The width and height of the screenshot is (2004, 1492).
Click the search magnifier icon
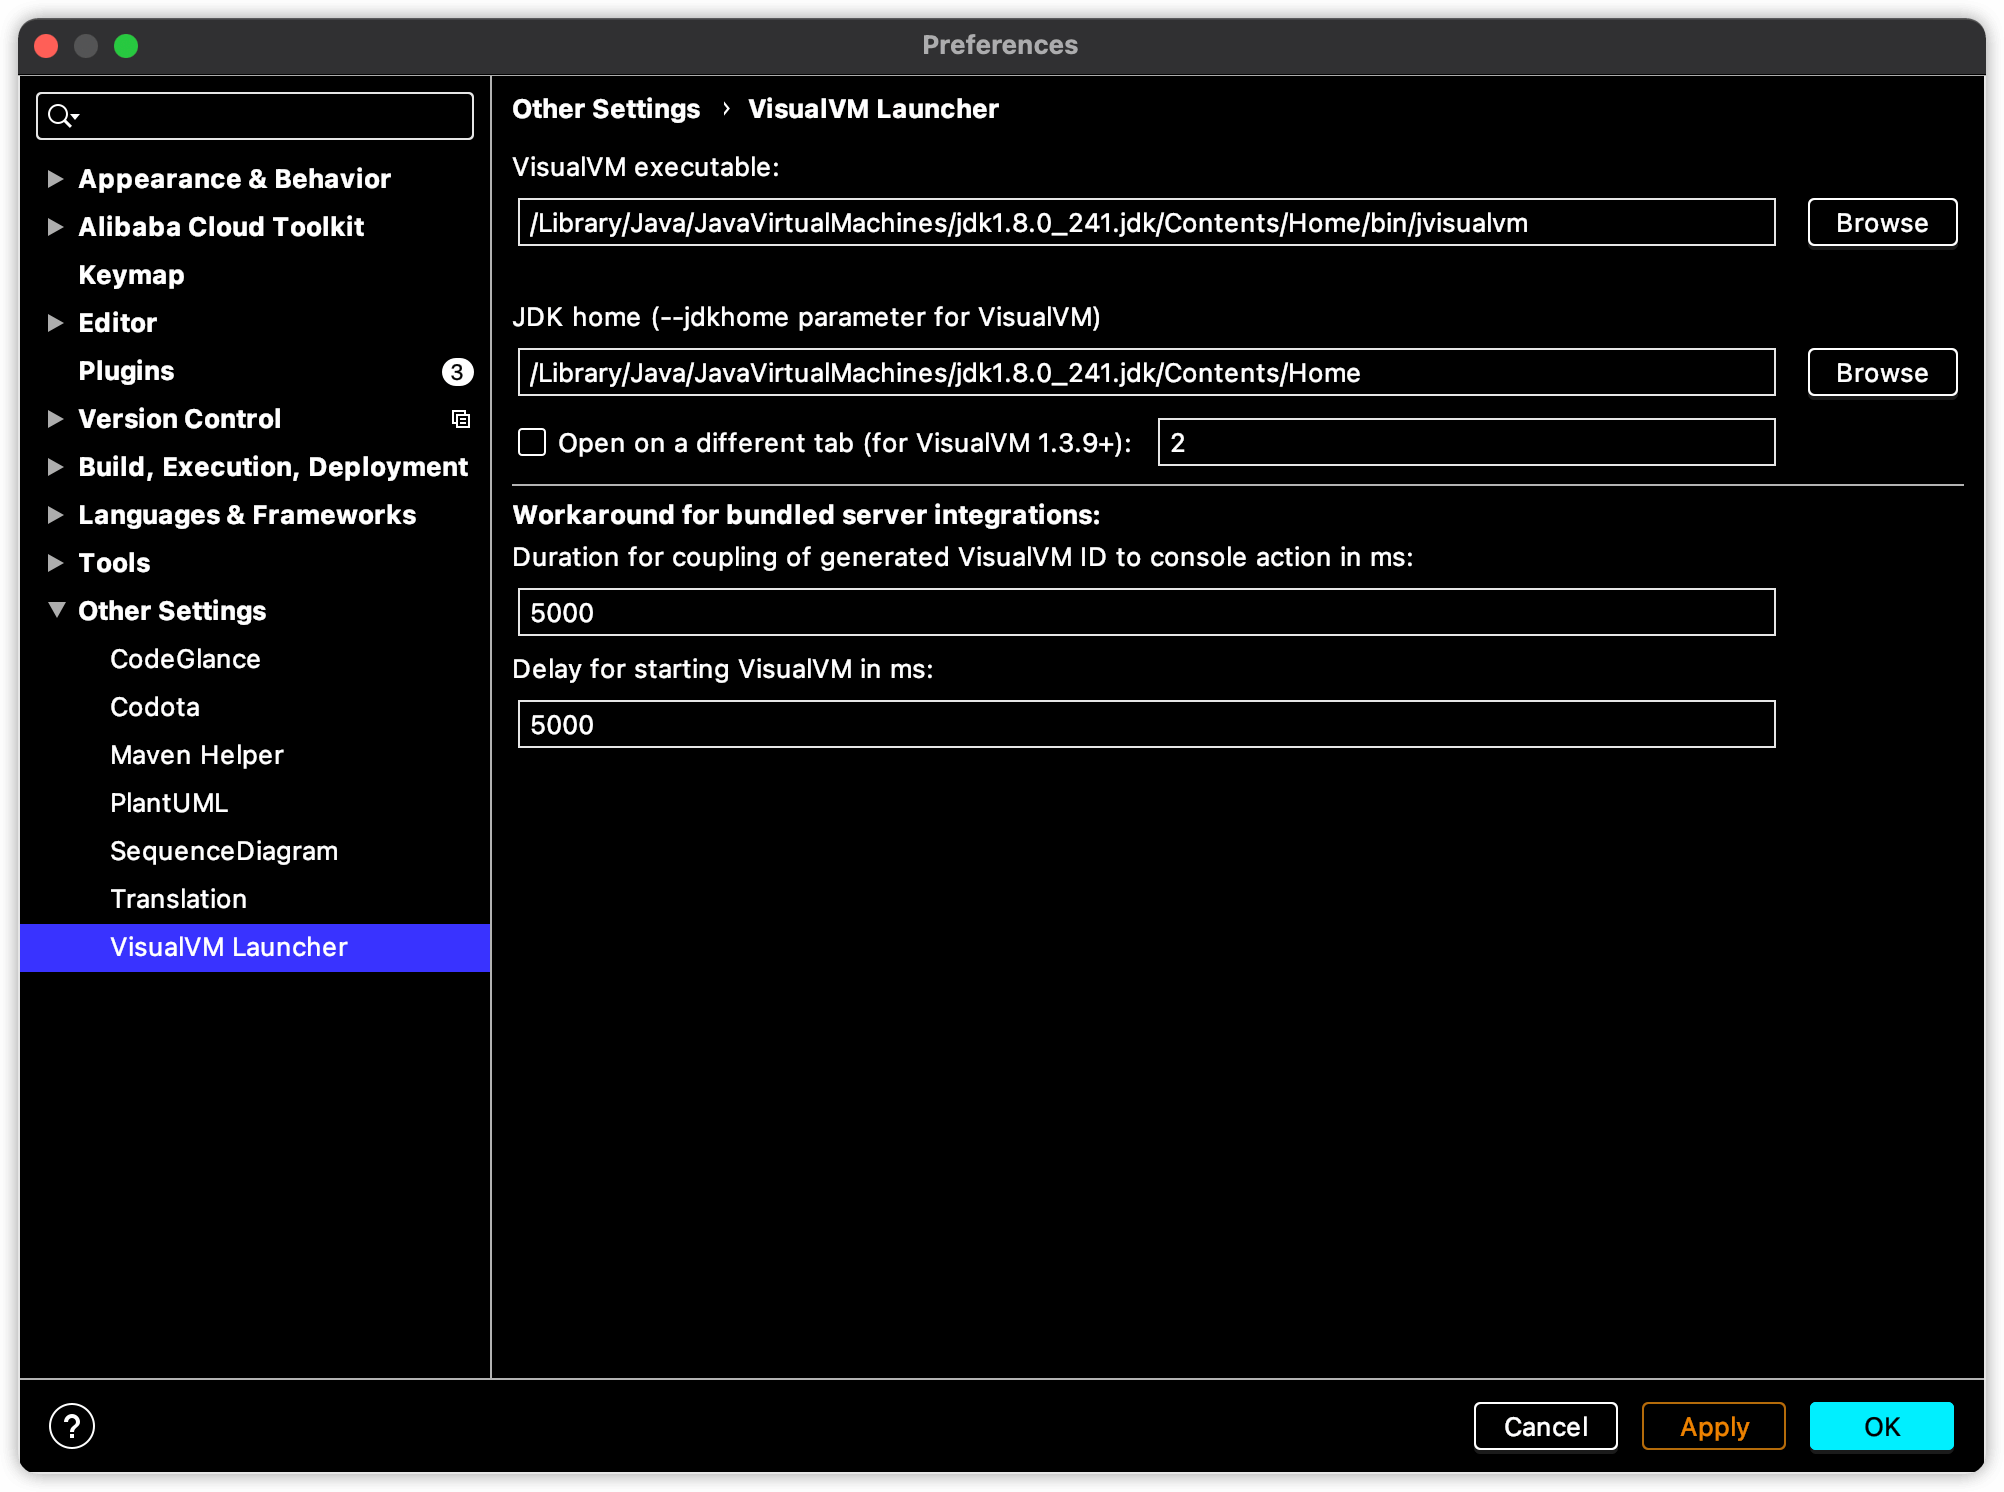pos(62,116)
